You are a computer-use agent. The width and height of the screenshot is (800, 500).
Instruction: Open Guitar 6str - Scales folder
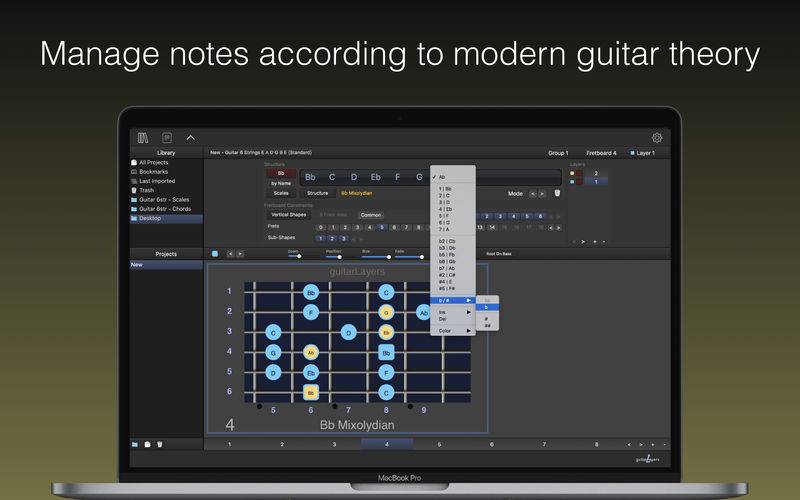click(164, 199)
